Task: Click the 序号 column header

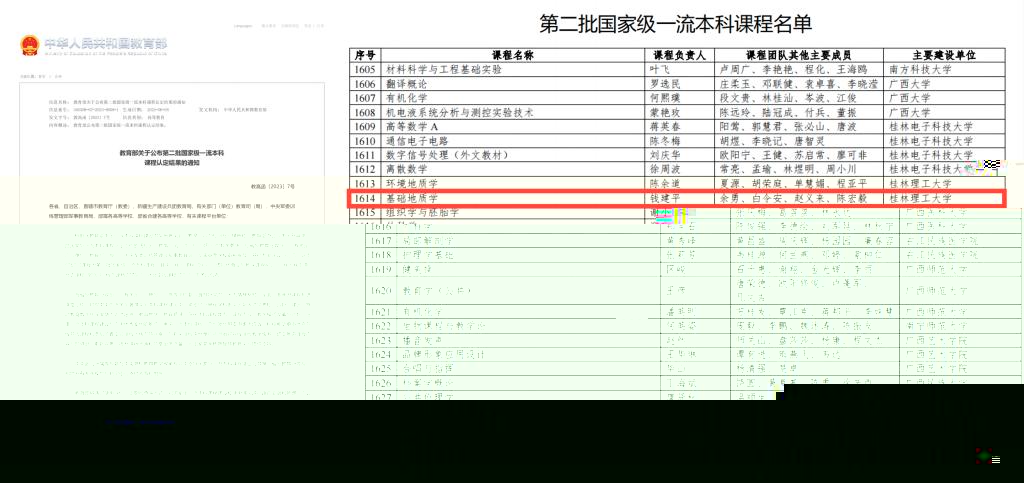Action: tap(365, 55)
